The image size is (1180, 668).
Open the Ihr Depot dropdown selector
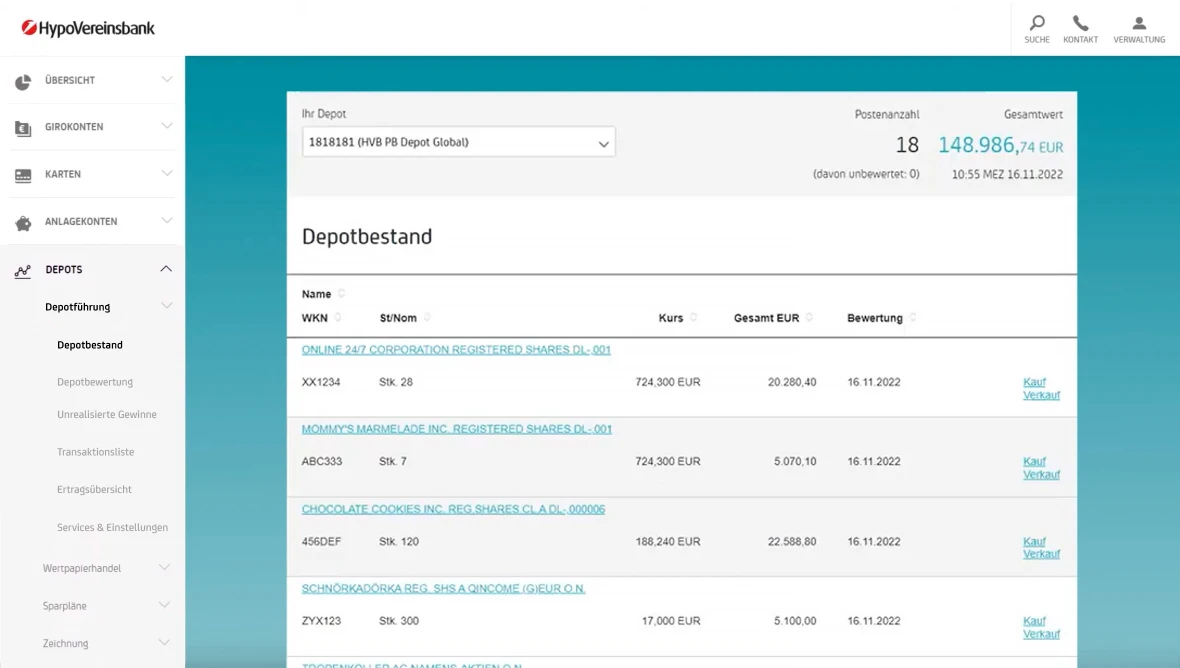pos(458,143)
